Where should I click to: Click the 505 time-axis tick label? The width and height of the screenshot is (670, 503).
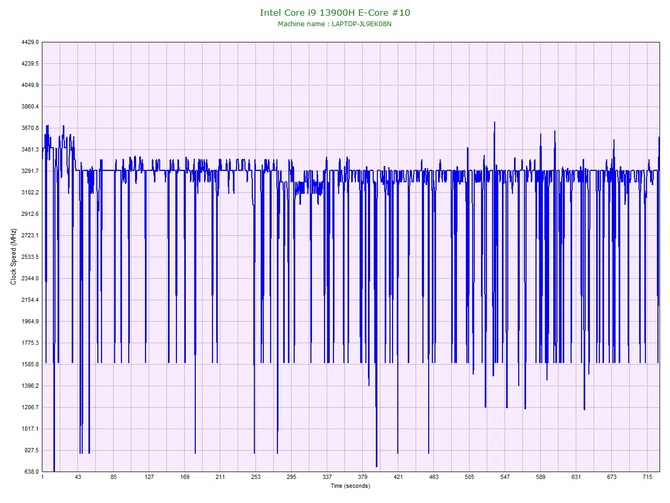(x=469, y=477)
